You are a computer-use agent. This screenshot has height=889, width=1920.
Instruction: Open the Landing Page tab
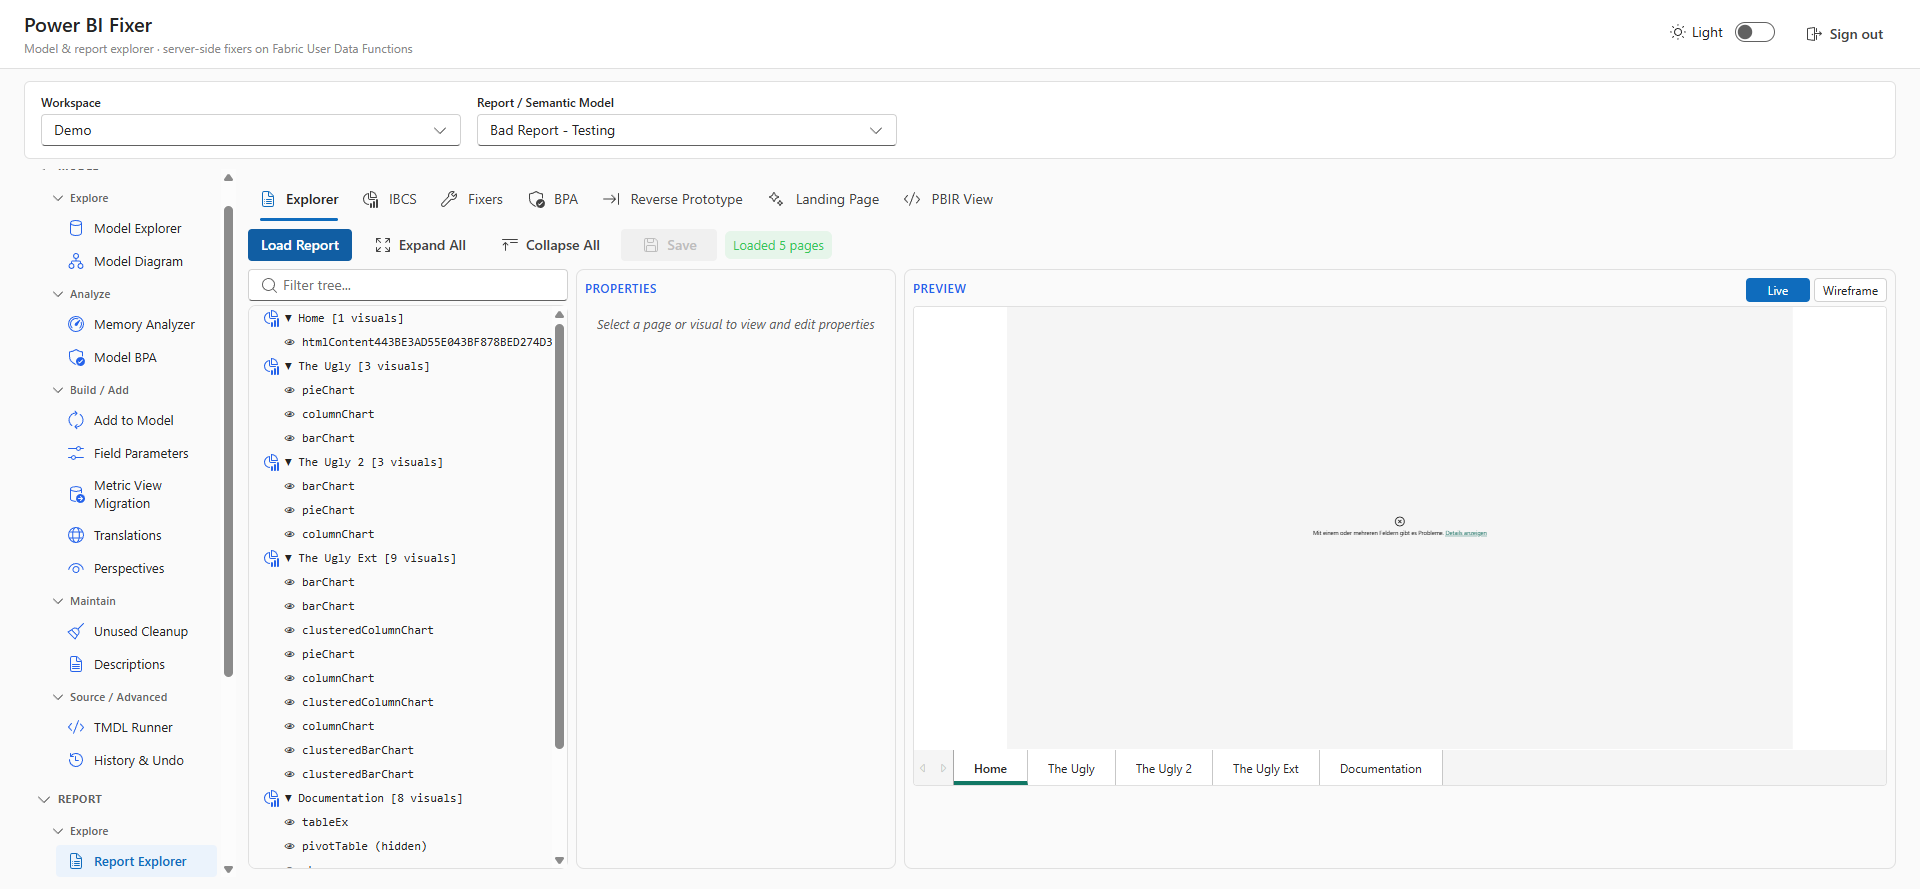[x=824, y=199]
